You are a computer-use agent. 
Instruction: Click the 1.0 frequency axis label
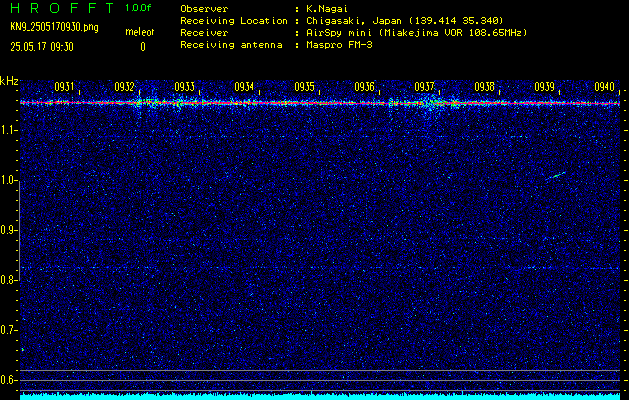tap(8, 180)
